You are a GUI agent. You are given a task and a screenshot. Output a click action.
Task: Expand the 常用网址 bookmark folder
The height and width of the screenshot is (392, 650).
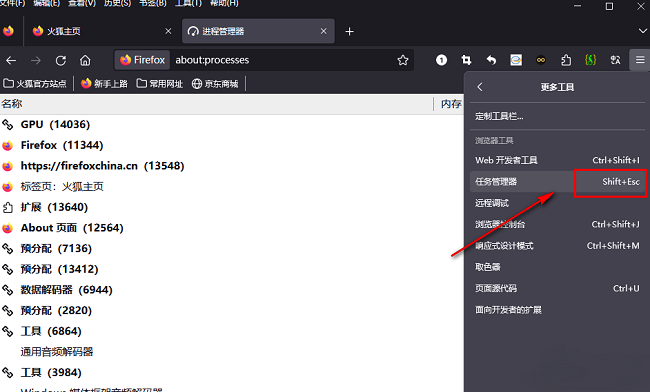point(160,84)
